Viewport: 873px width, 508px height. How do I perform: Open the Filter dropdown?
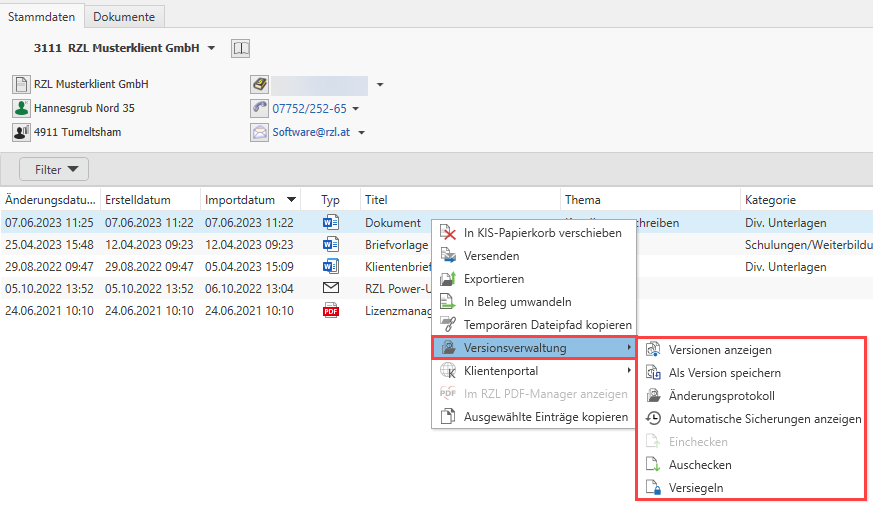point(54,169)
